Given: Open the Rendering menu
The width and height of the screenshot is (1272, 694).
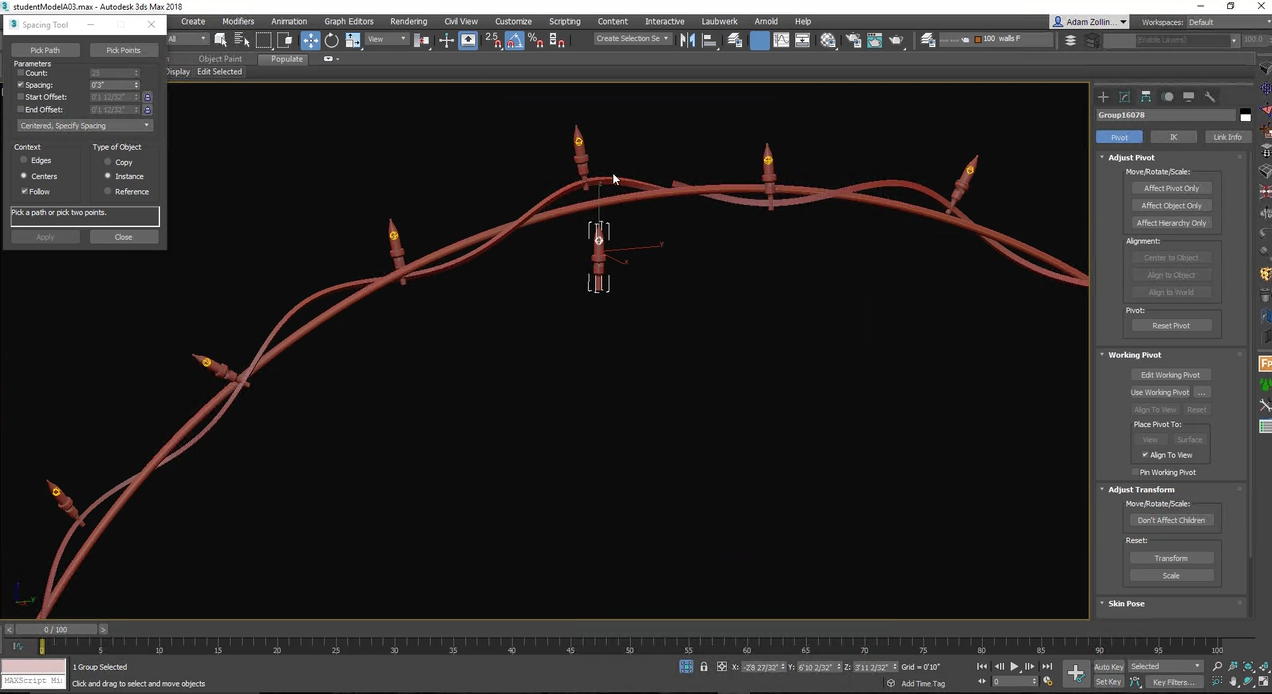Looking at the screenshot, I should click(x=408, y=21).
